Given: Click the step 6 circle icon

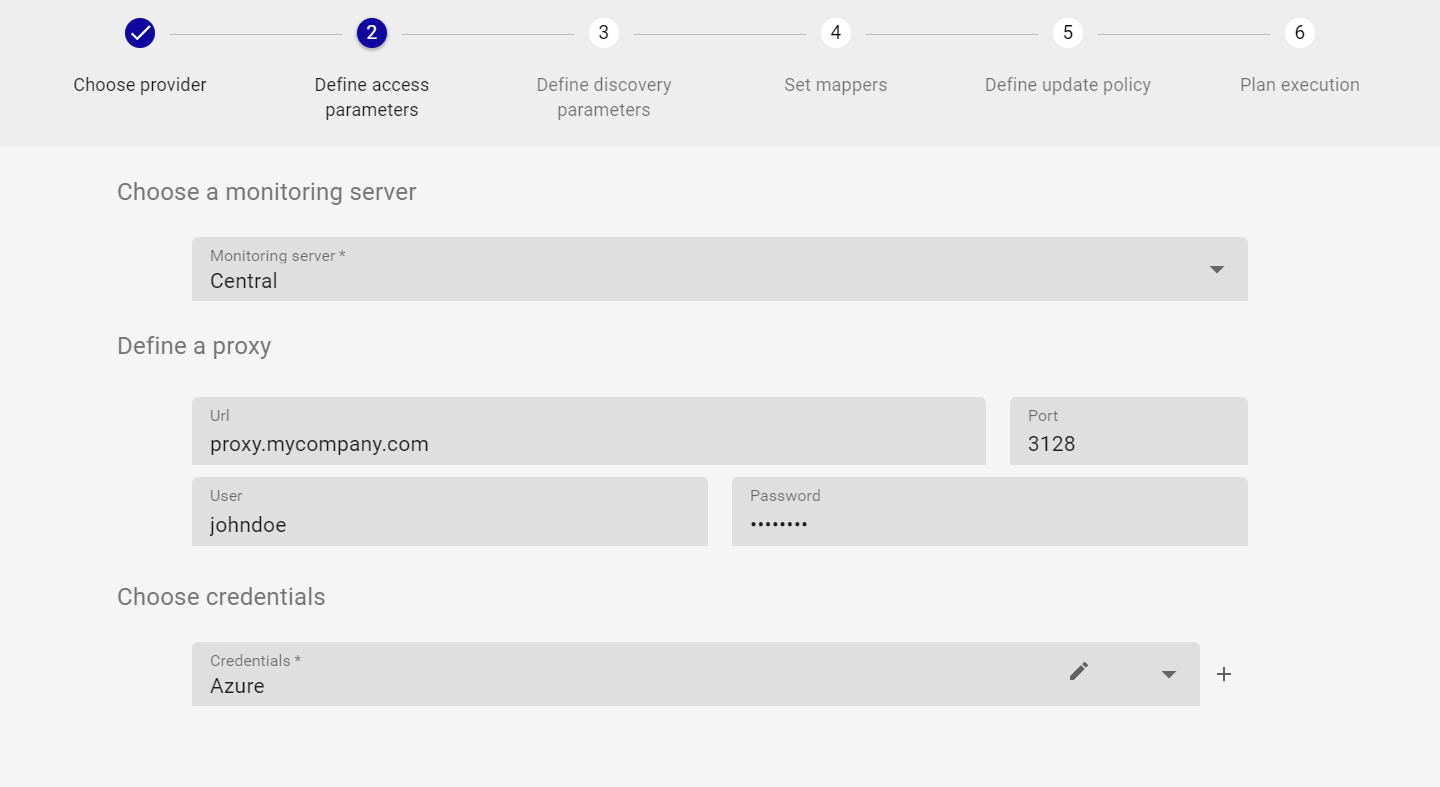Looking at the screenshot, I should coord(1299,33).
